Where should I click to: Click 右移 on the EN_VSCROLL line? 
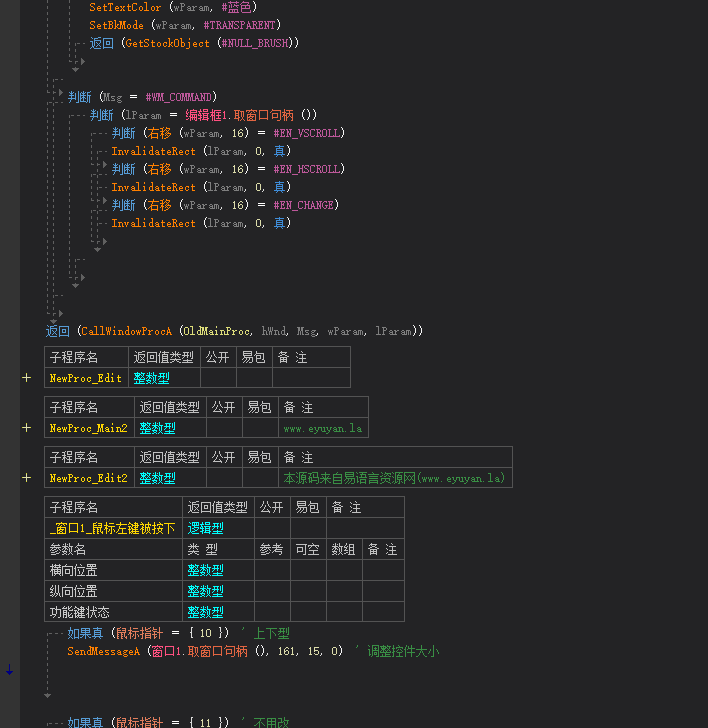click(x=160, y=133)
